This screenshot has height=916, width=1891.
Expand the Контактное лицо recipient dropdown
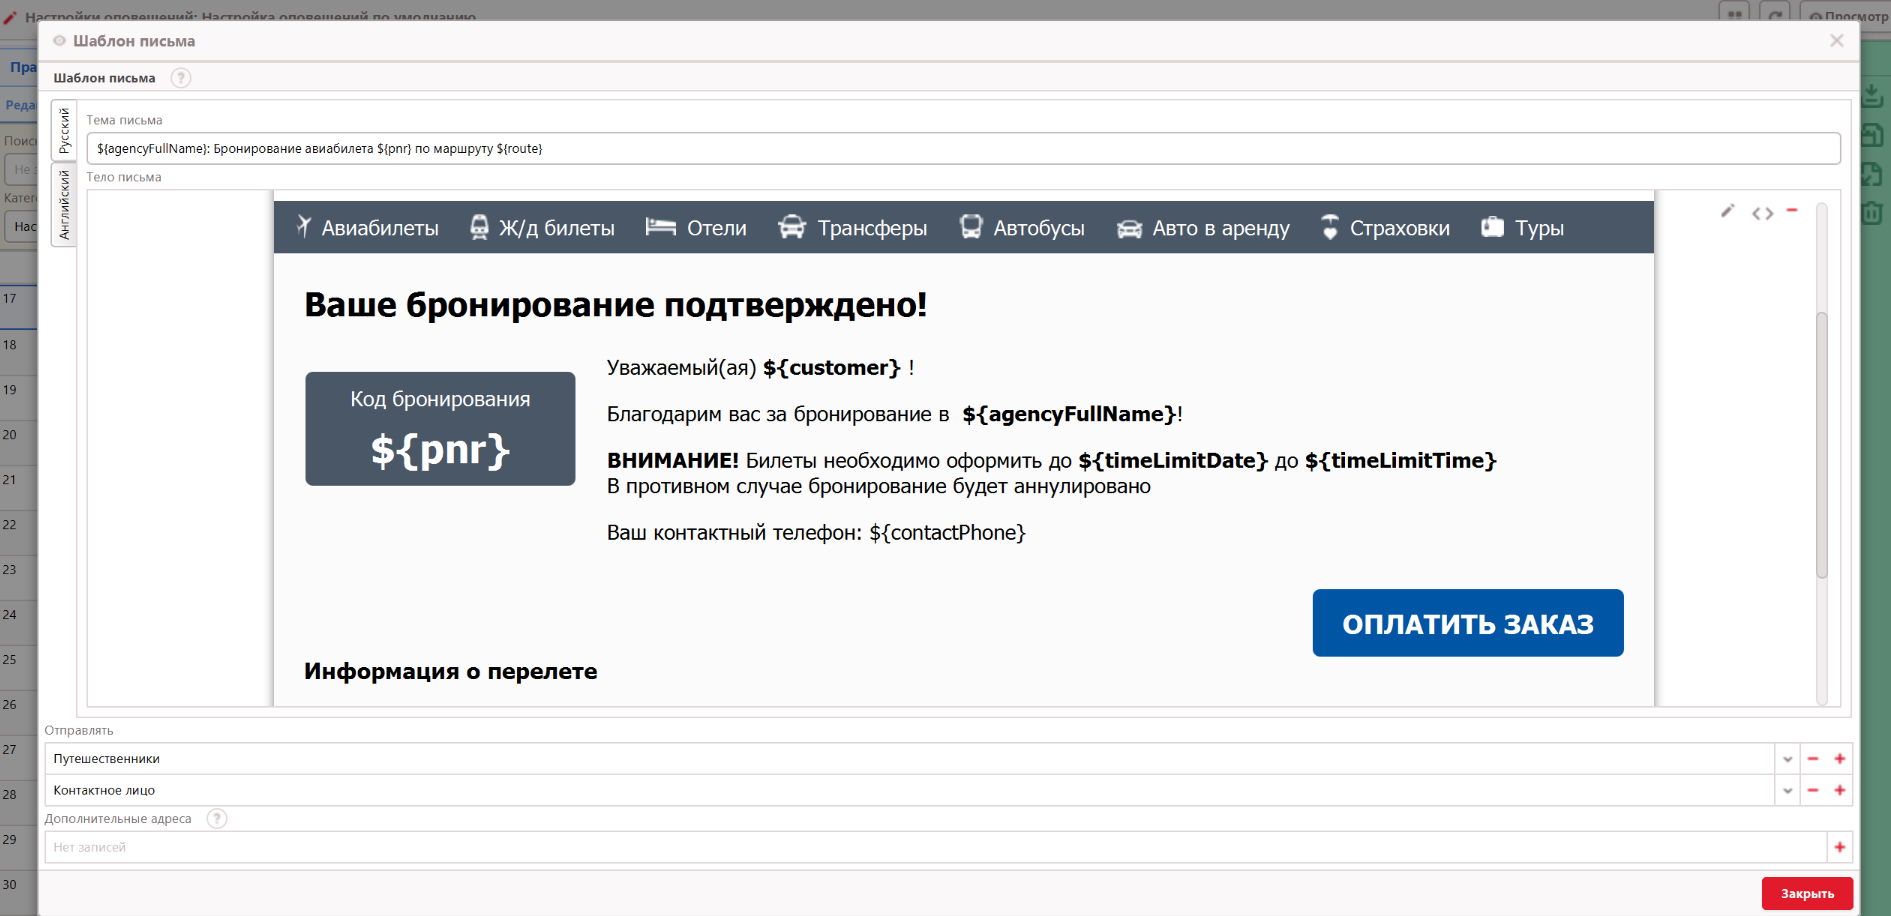(1787, 791)
